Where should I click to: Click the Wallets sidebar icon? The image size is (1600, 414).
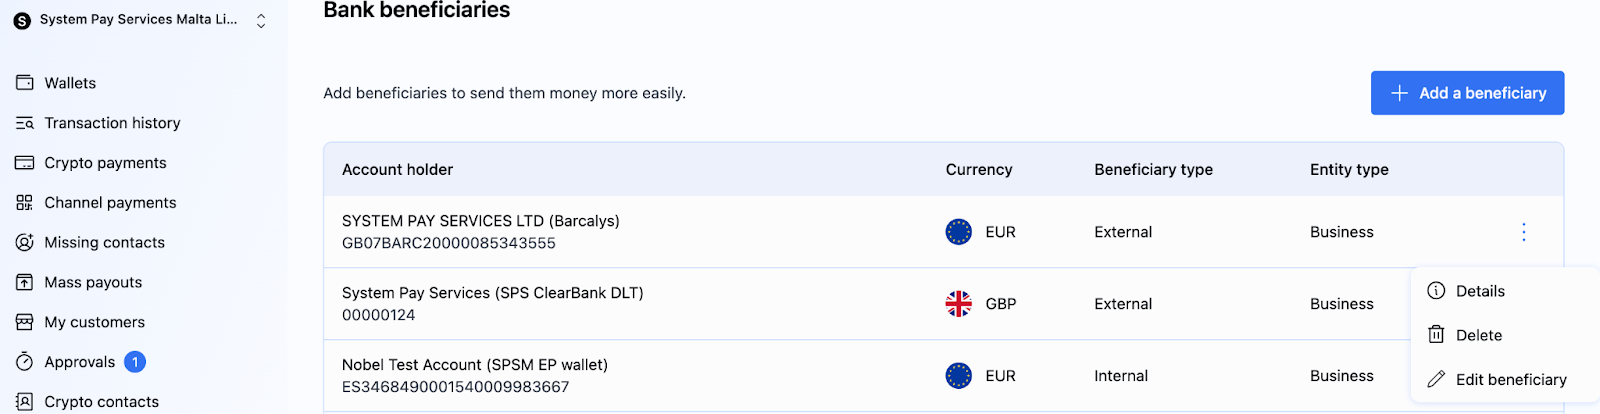pos(25,83)
